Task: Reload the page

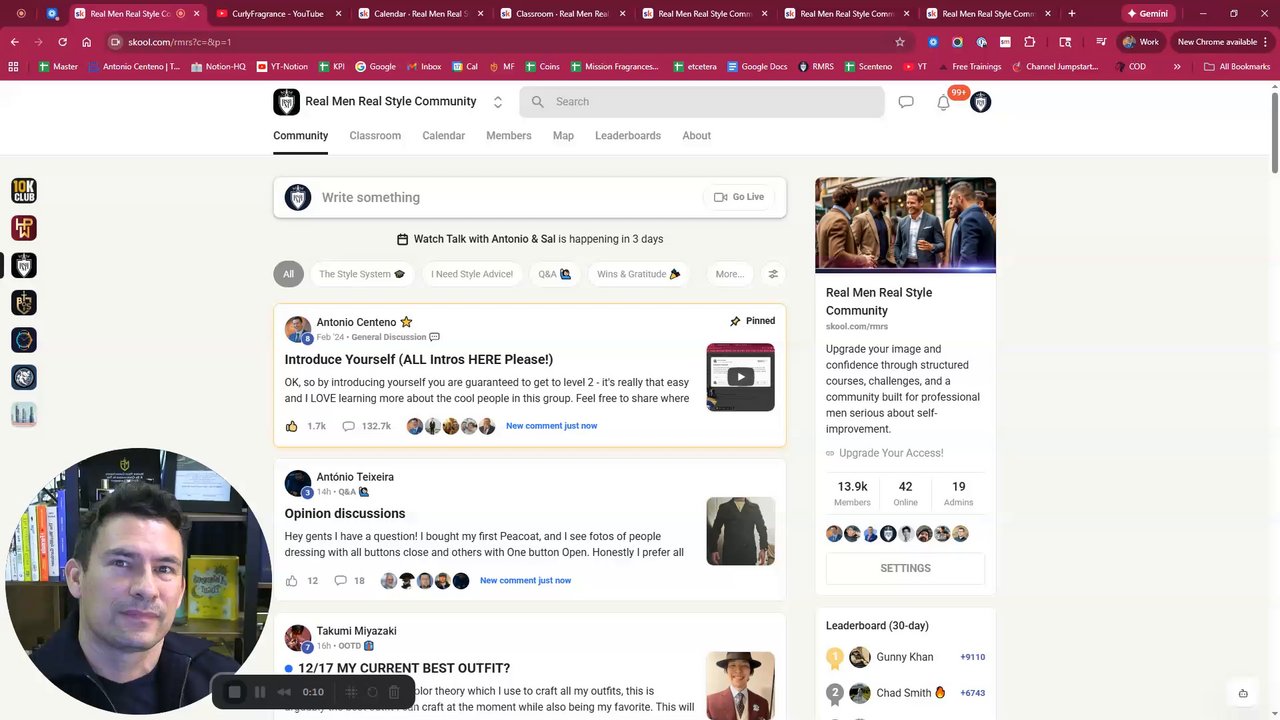Action: [62, 42]
